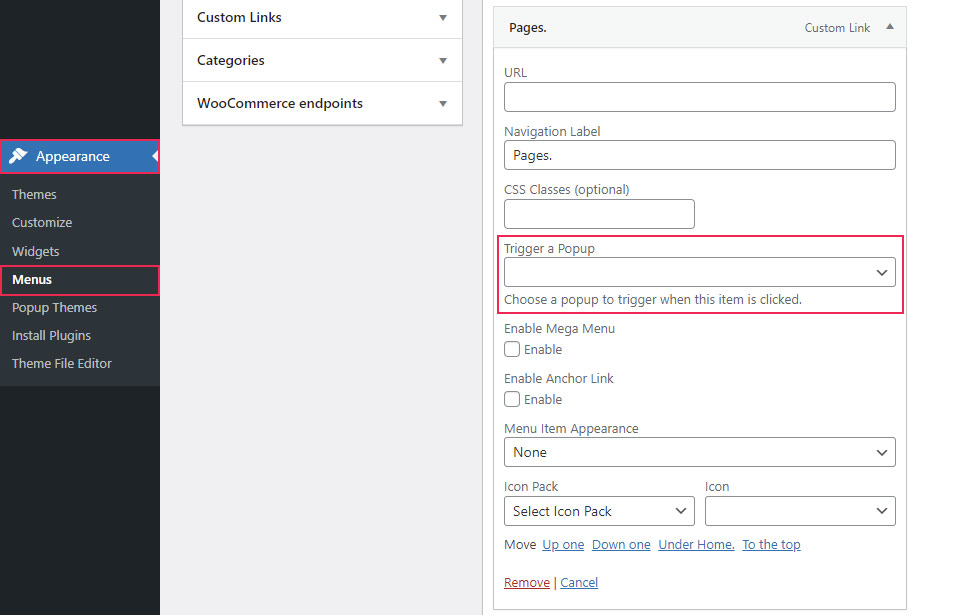Go to Customize in sidebar

pos(42,223)
